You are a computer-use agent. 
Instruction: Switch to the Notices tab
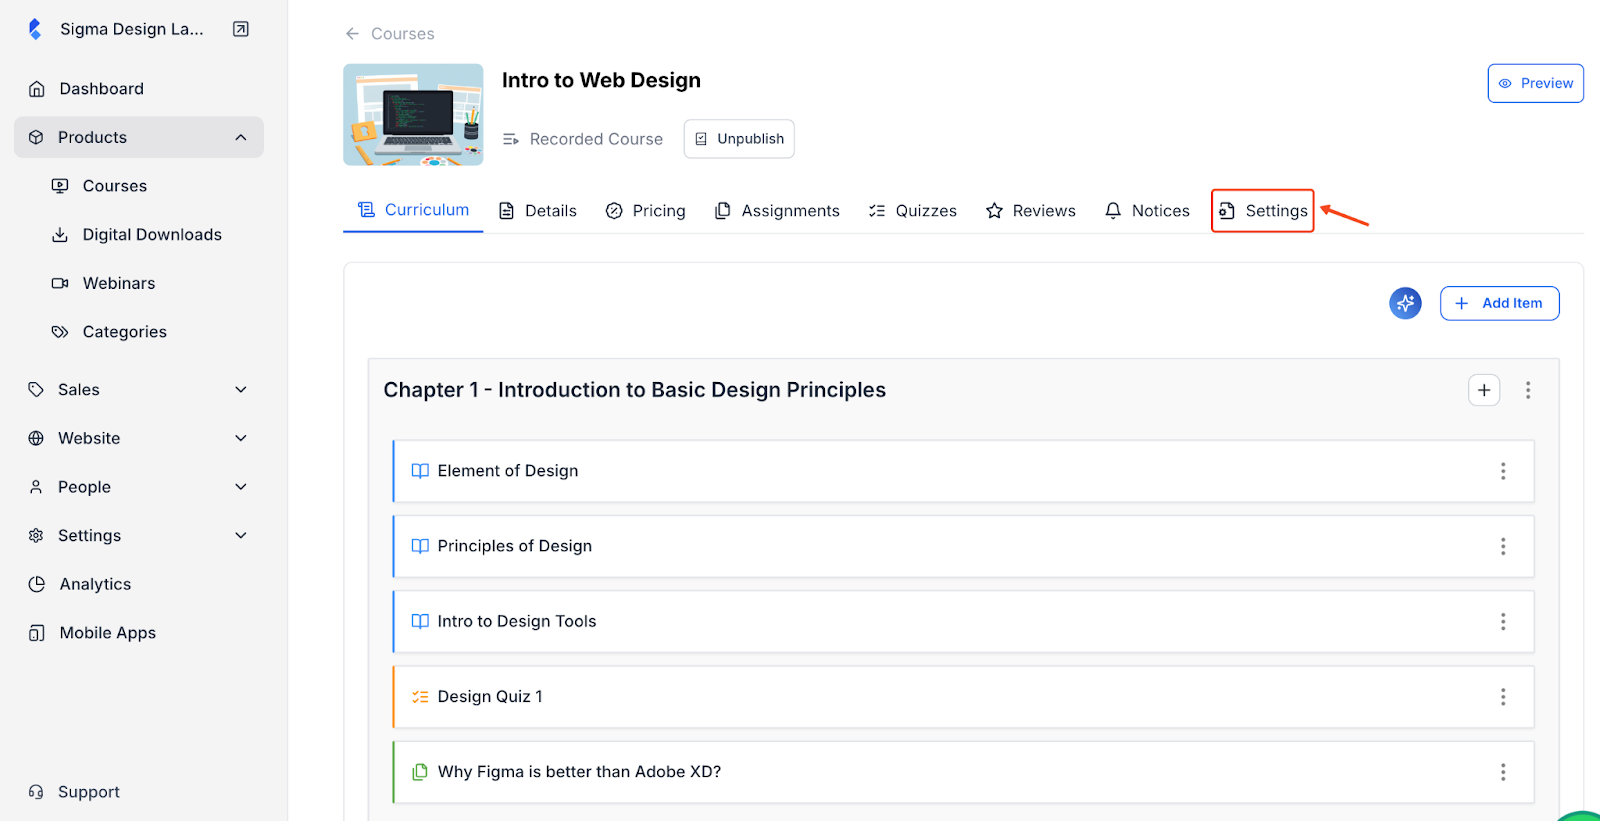1148,211
